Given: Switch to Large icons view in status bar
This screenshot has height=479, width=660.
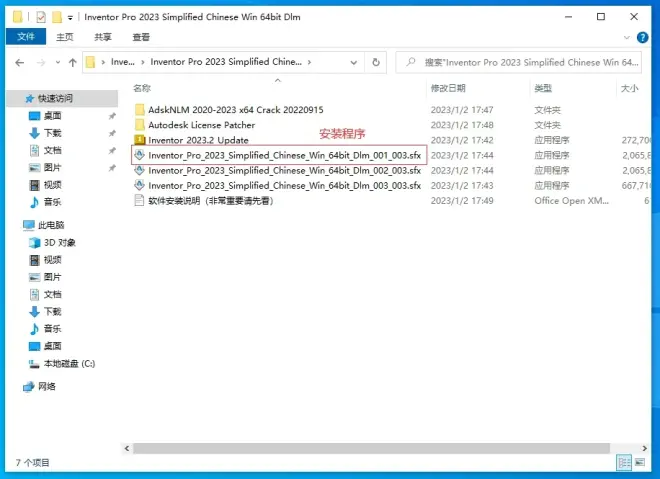Looking at the screenshot, I should click(x=640, y=463).
